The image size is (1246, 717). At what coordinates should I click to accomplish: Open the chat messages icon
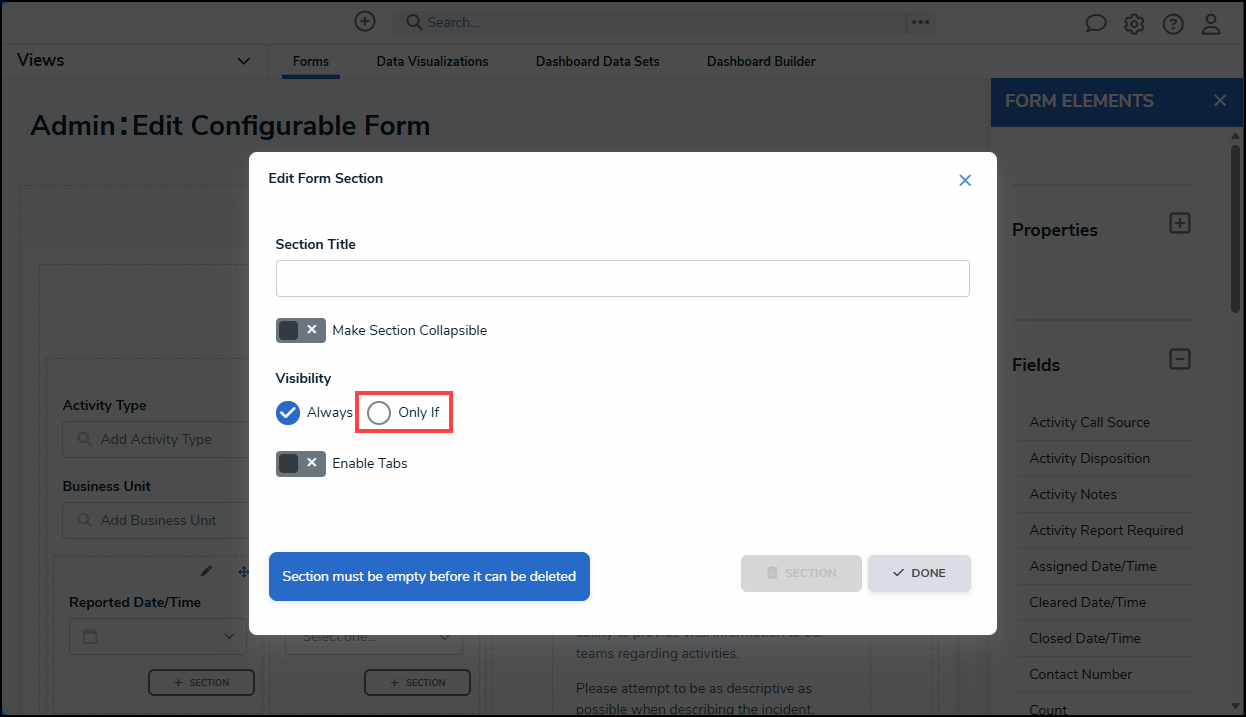pyautogui.click(x=1096, y=24)
